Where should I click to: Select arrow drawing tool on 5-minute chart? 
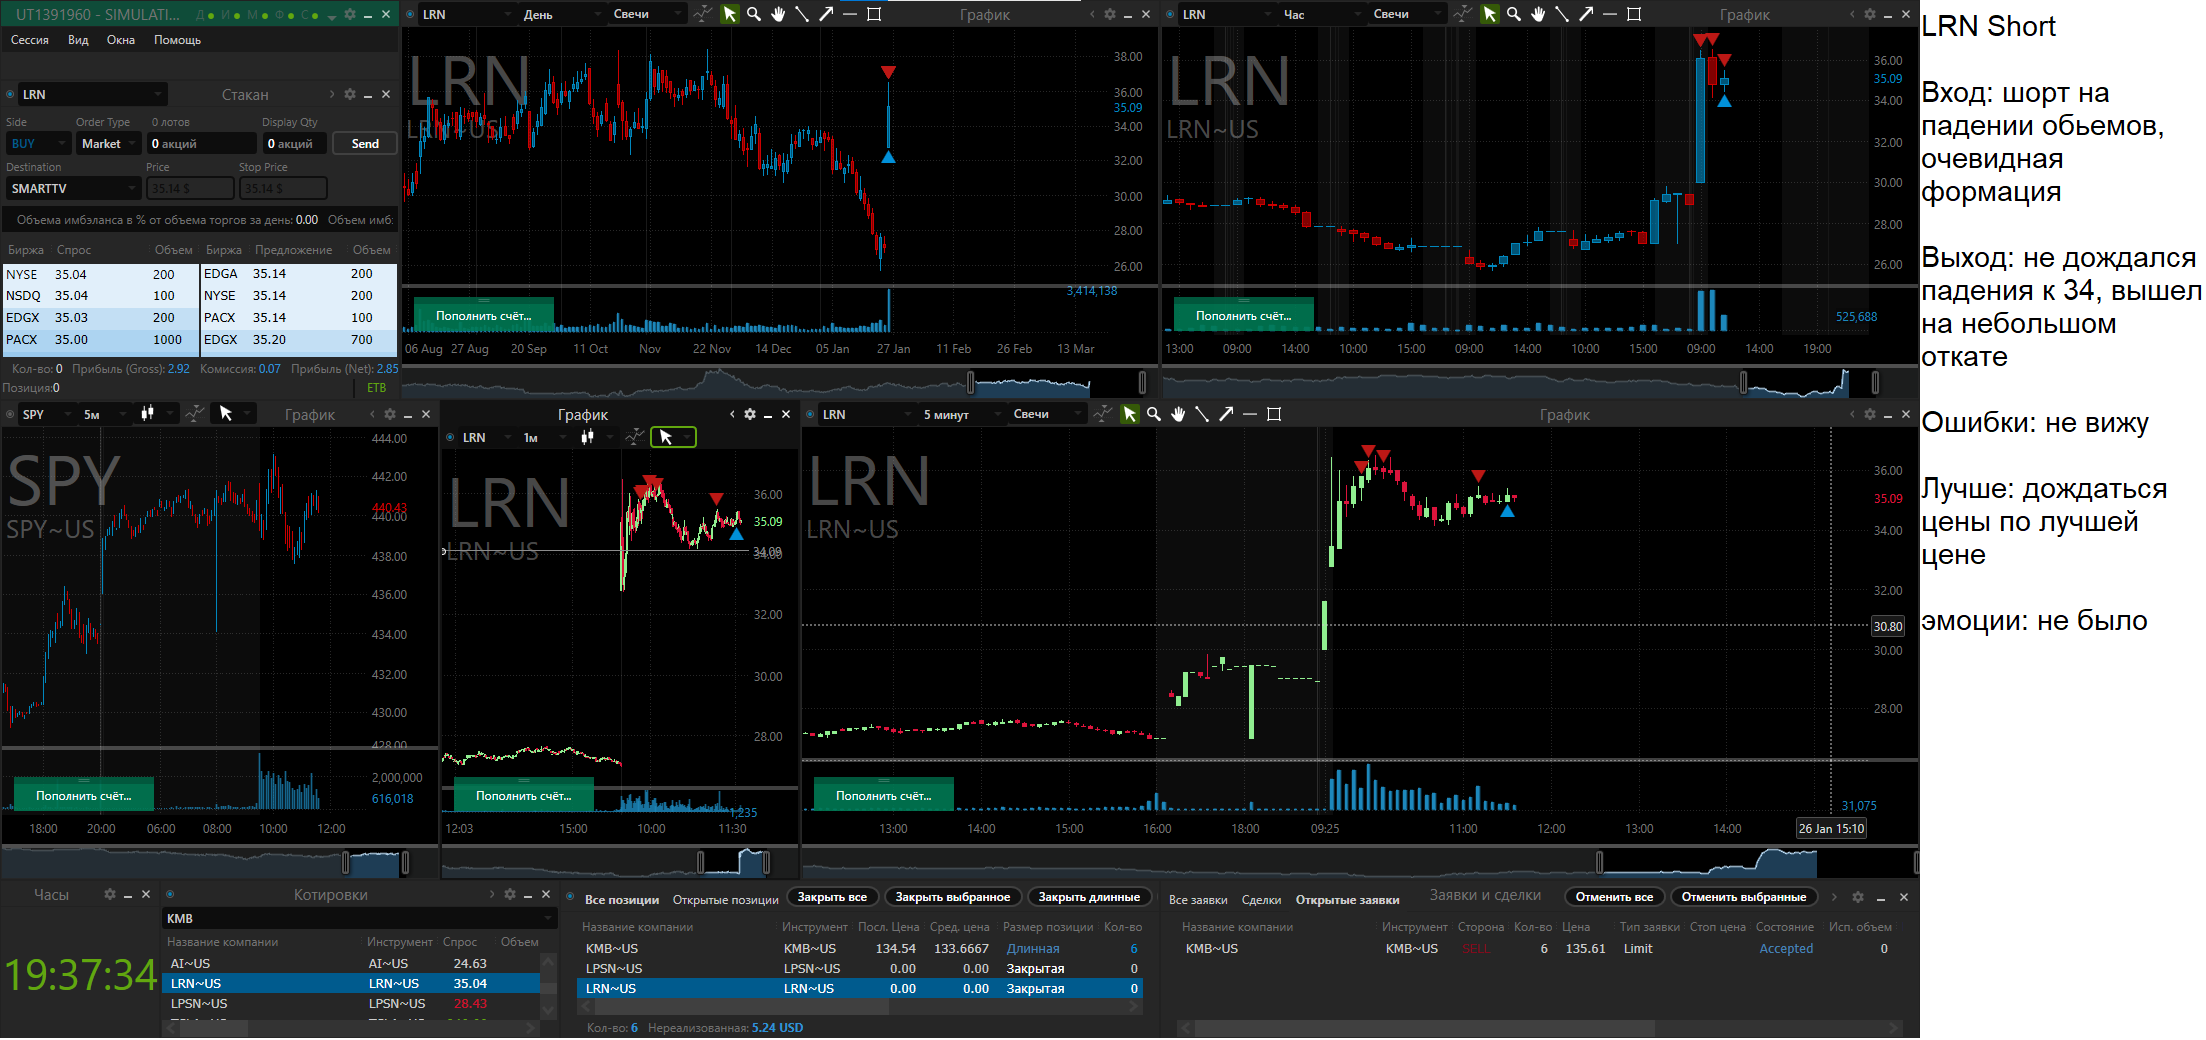click(x=1226, y=414)
